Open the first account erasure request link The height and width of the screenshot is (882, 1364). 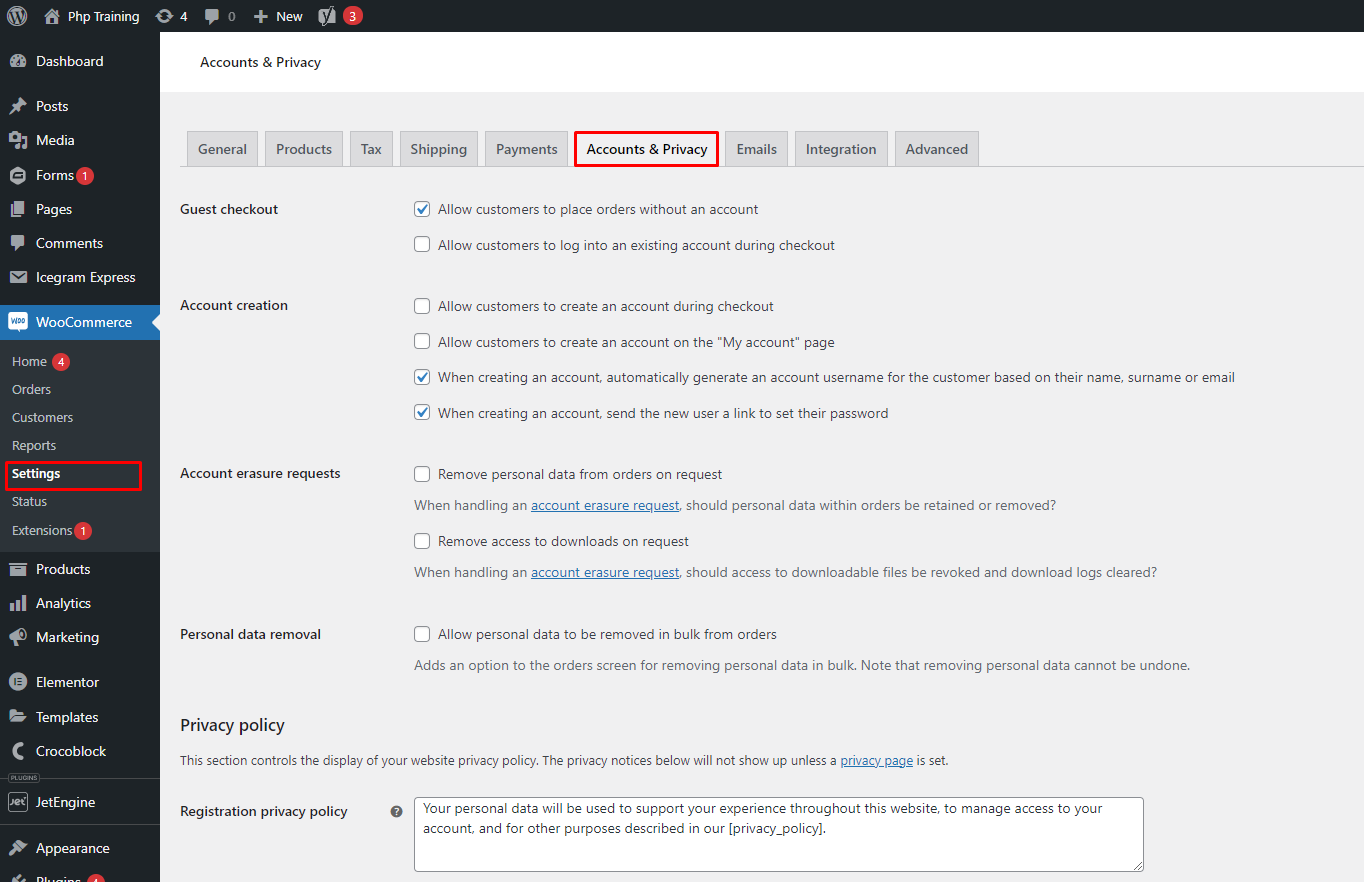(x=604, y=505)
